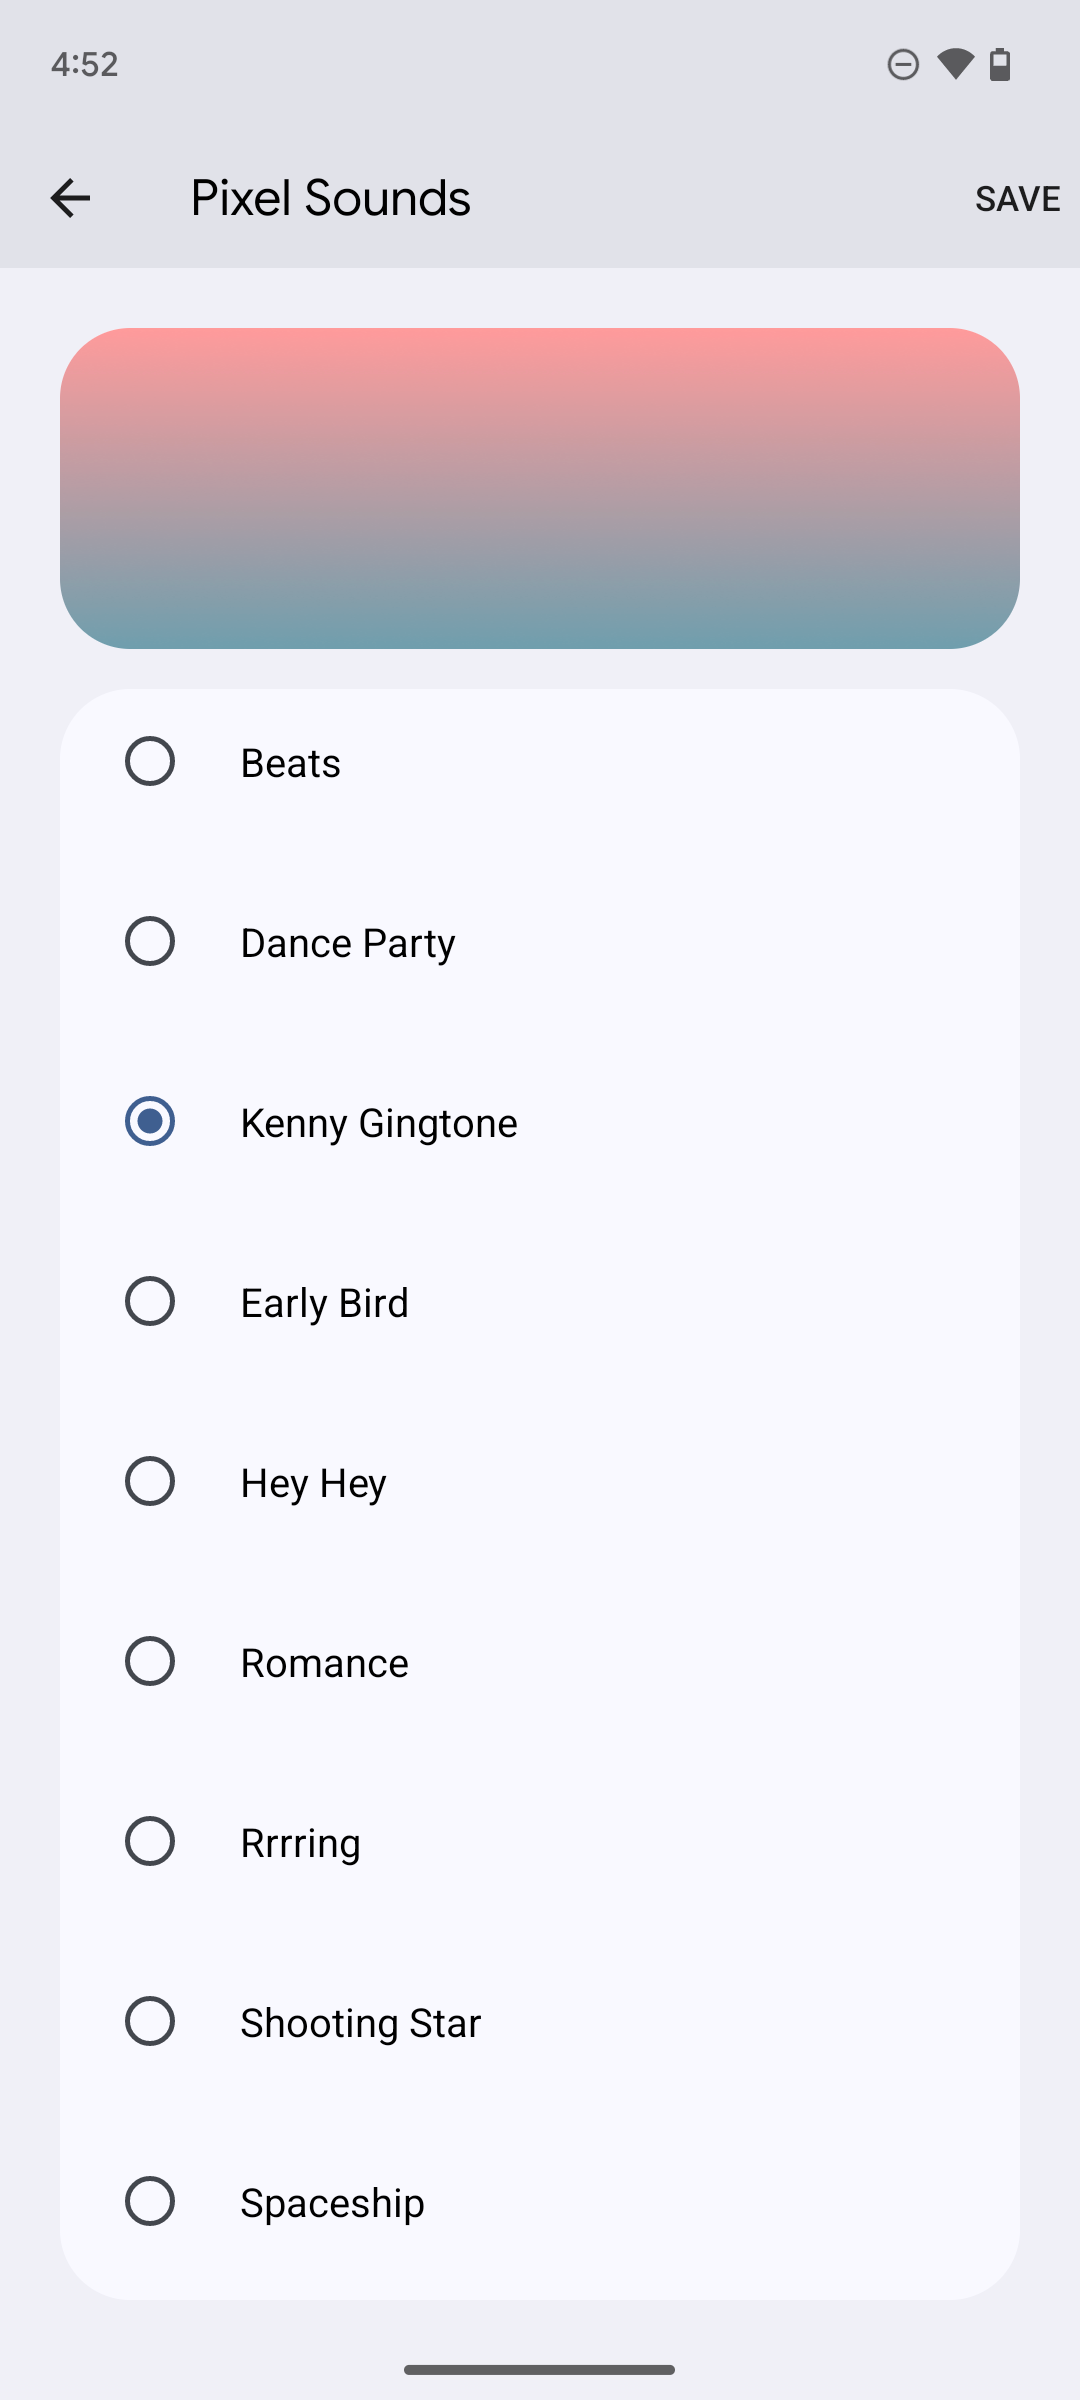The width and height of the screenshot is (1080, 2400).
Task: Tap the Wi-Fi status icon
Action: 955,64
